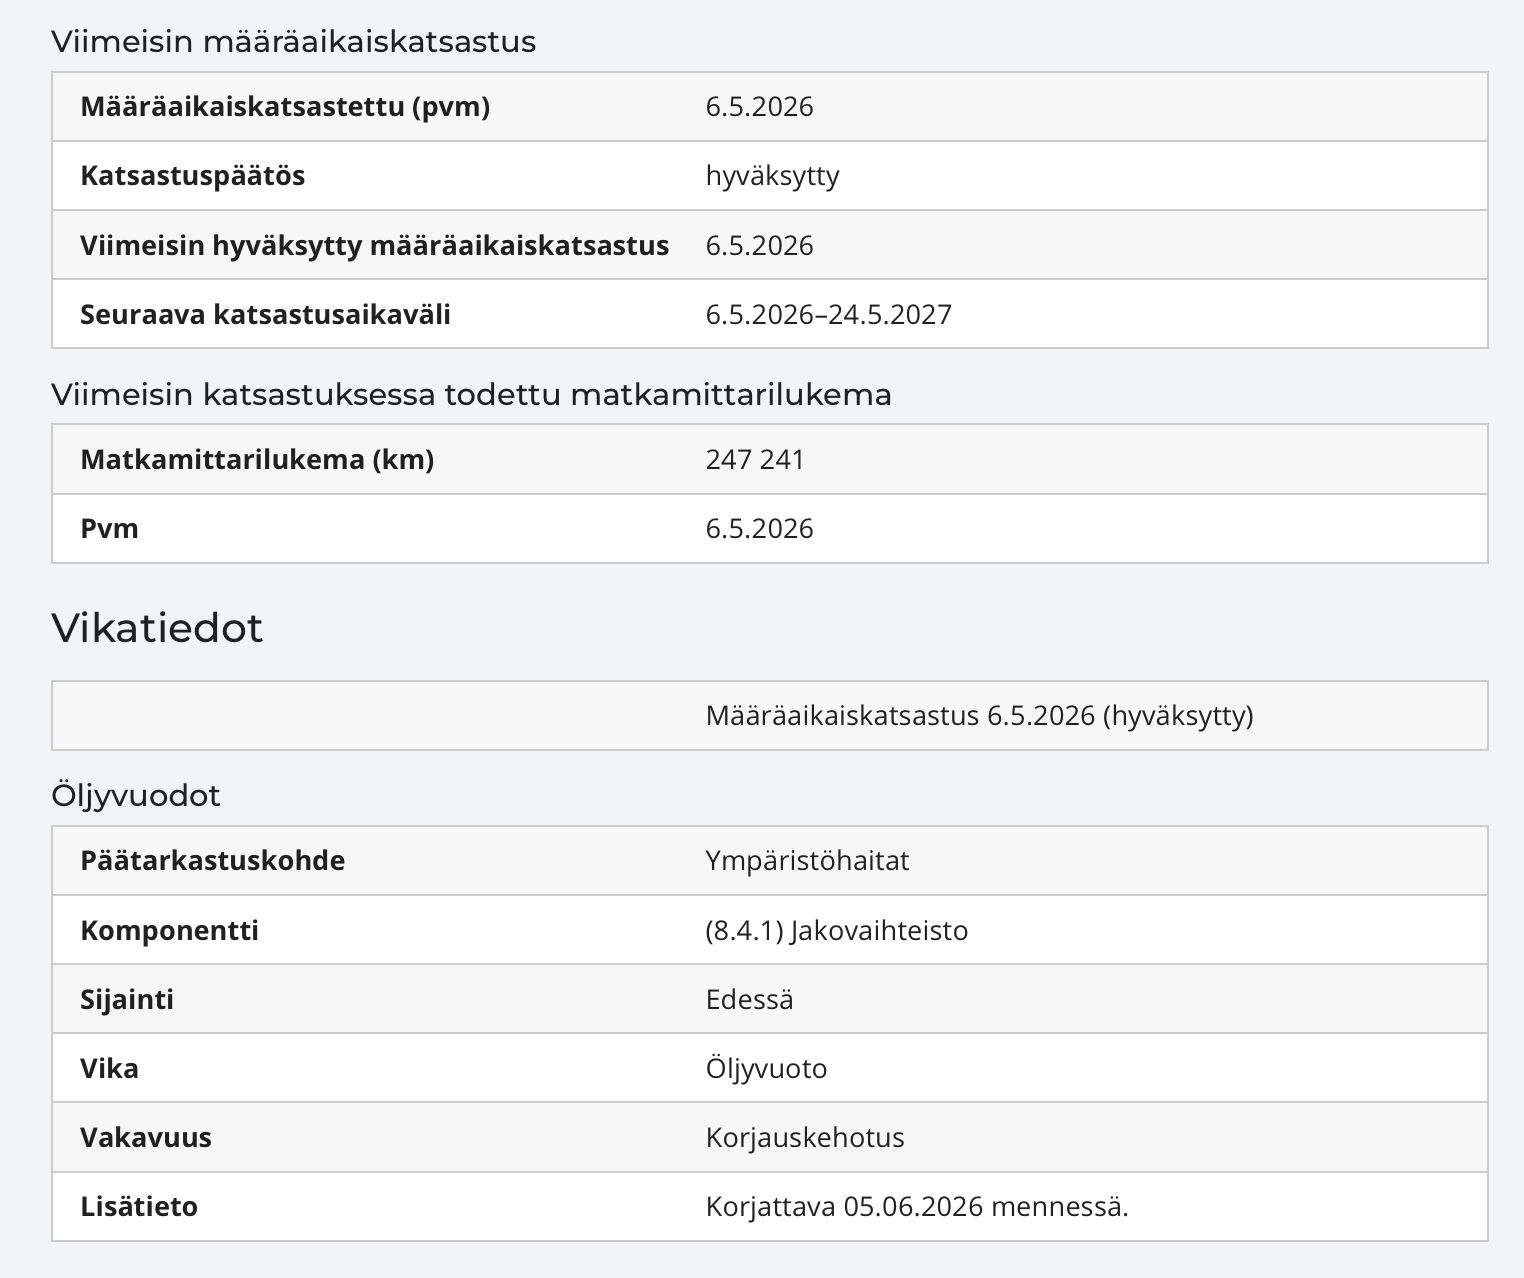The width and height of the screenshot is (1524, 1278).
Task: Select the Päätarkastuskohde label
Action: tap(212, 861)
